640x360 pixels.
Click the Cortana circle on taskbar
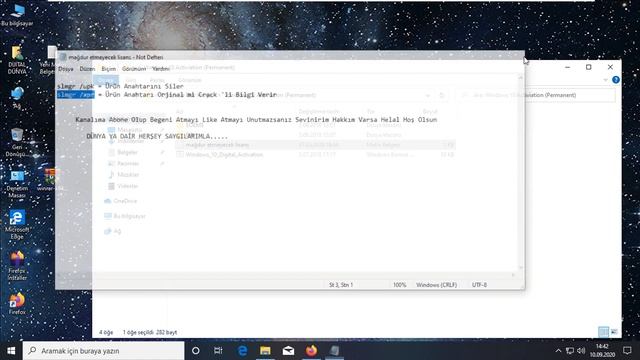tap(196, 351)
